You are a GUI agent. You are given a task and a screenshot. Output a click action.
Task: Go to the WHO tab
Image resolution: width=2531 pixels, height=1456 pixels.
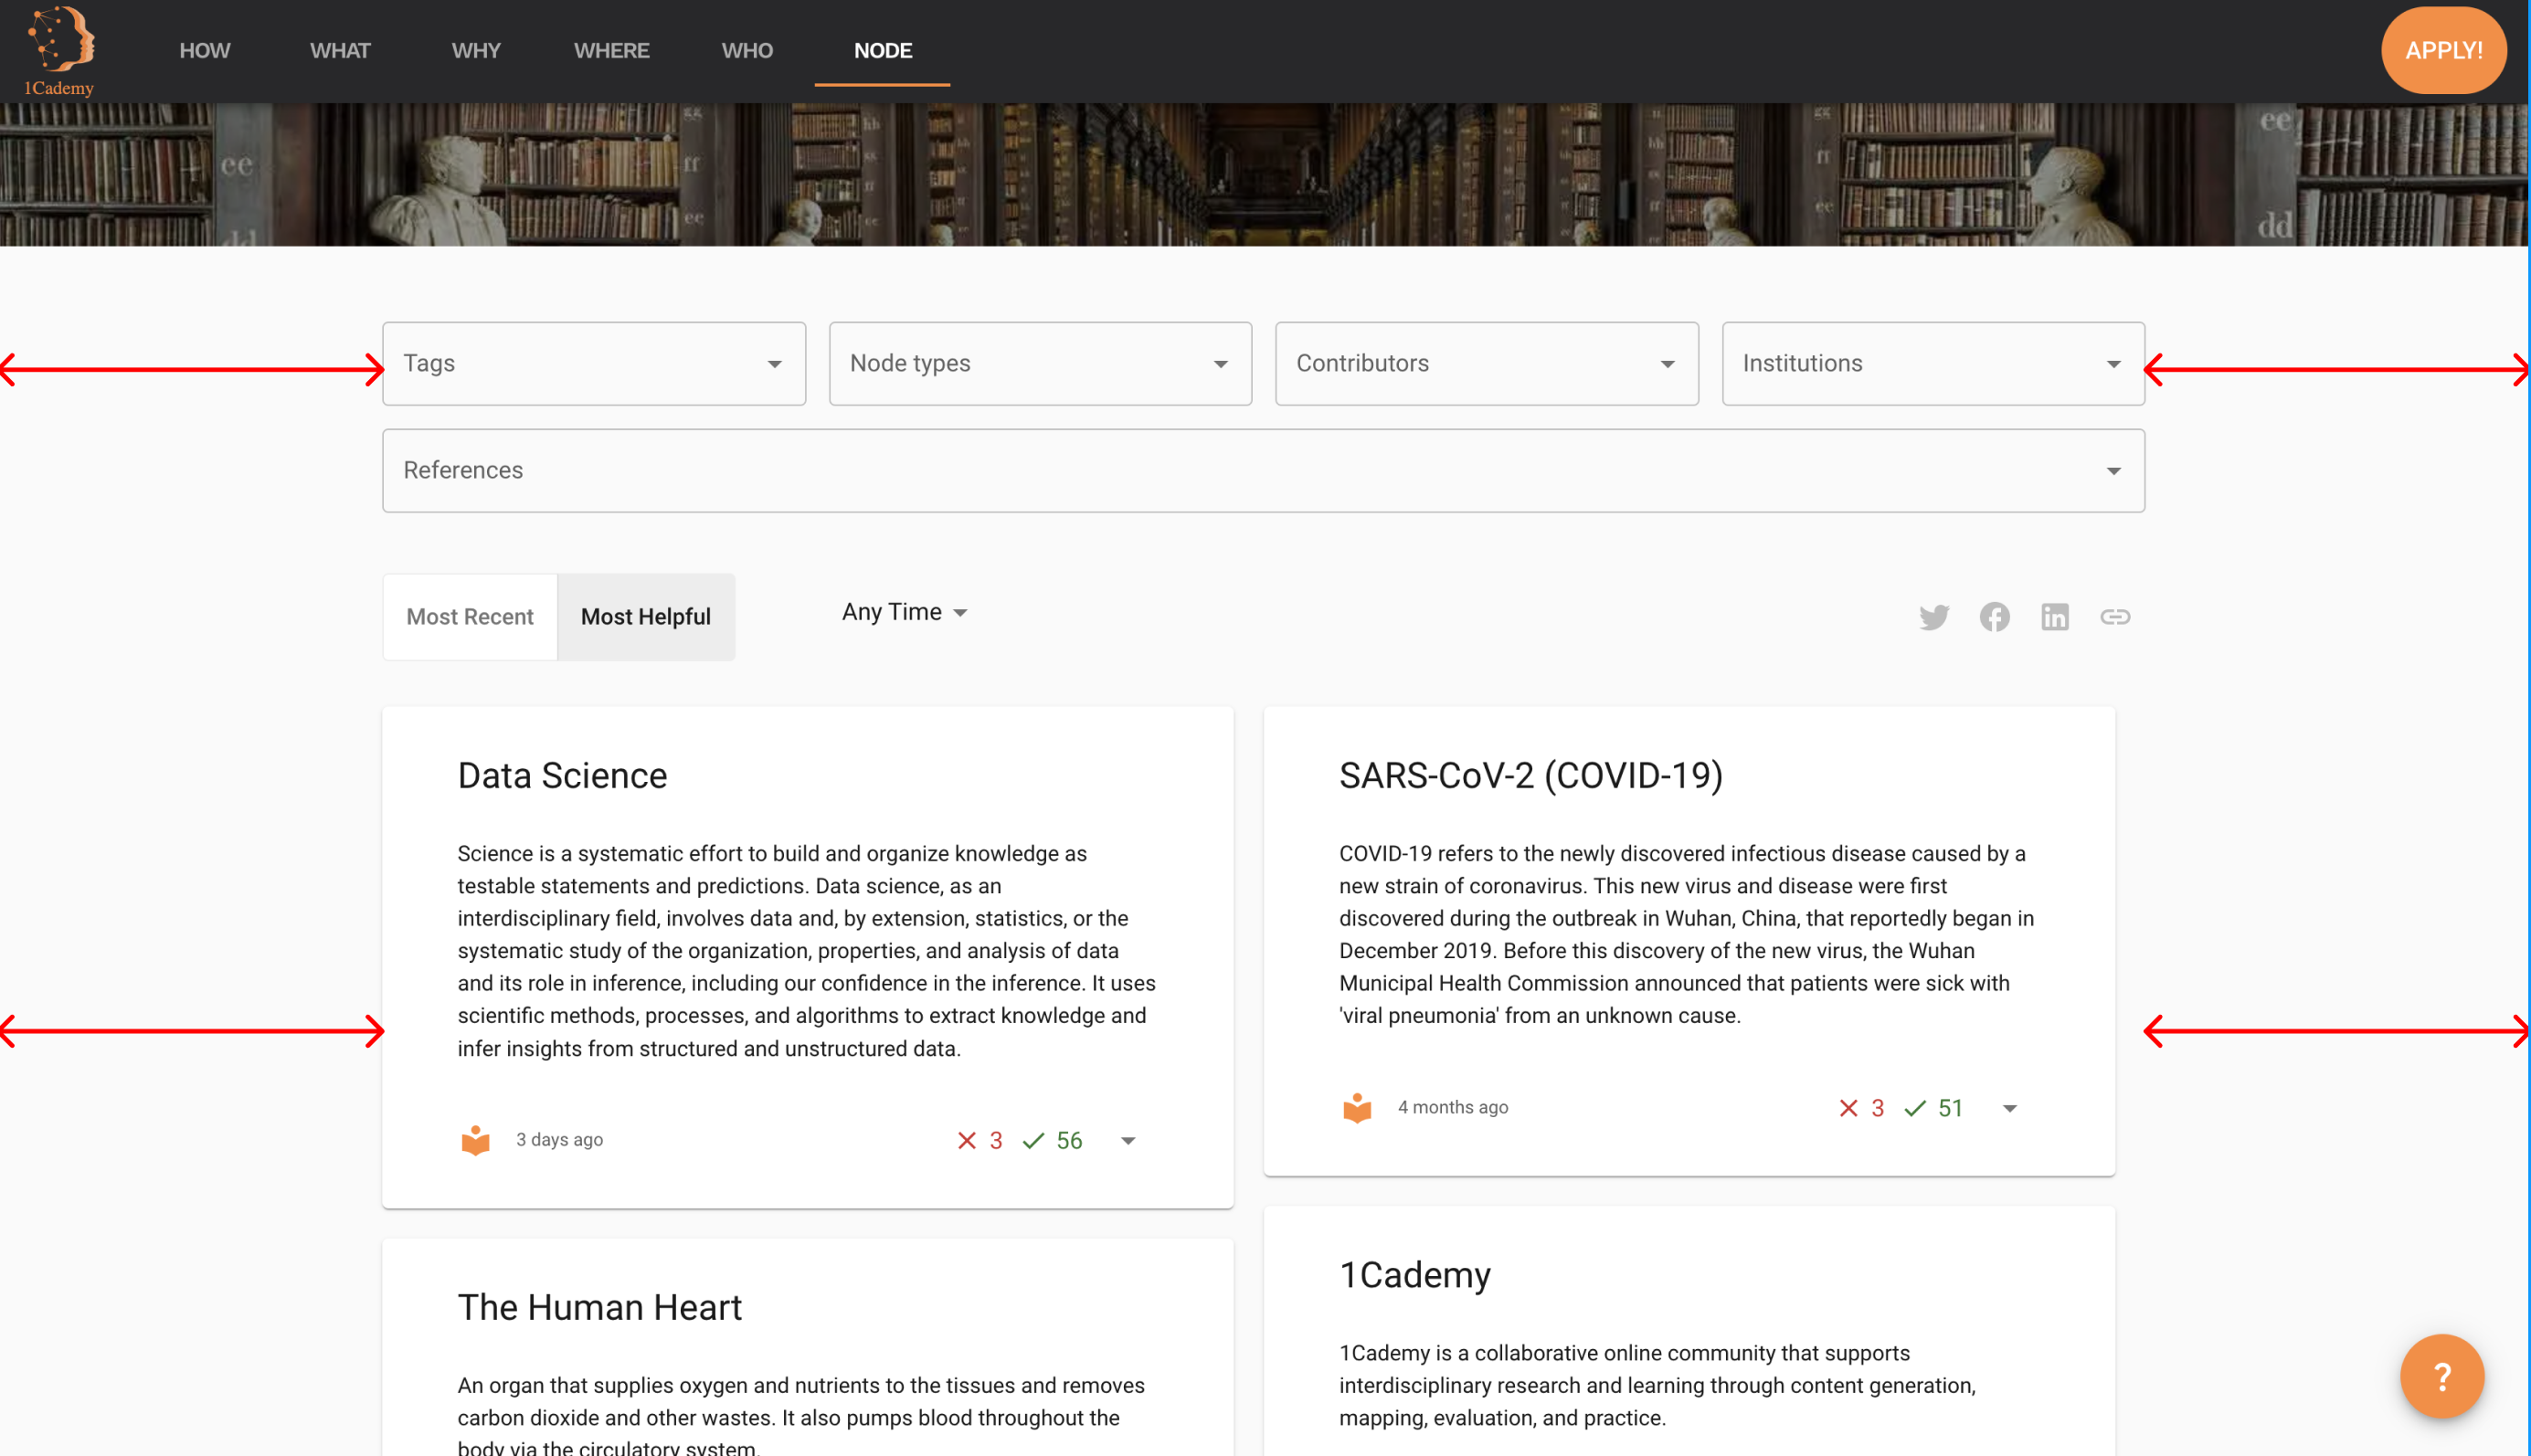tap(747, 51)
